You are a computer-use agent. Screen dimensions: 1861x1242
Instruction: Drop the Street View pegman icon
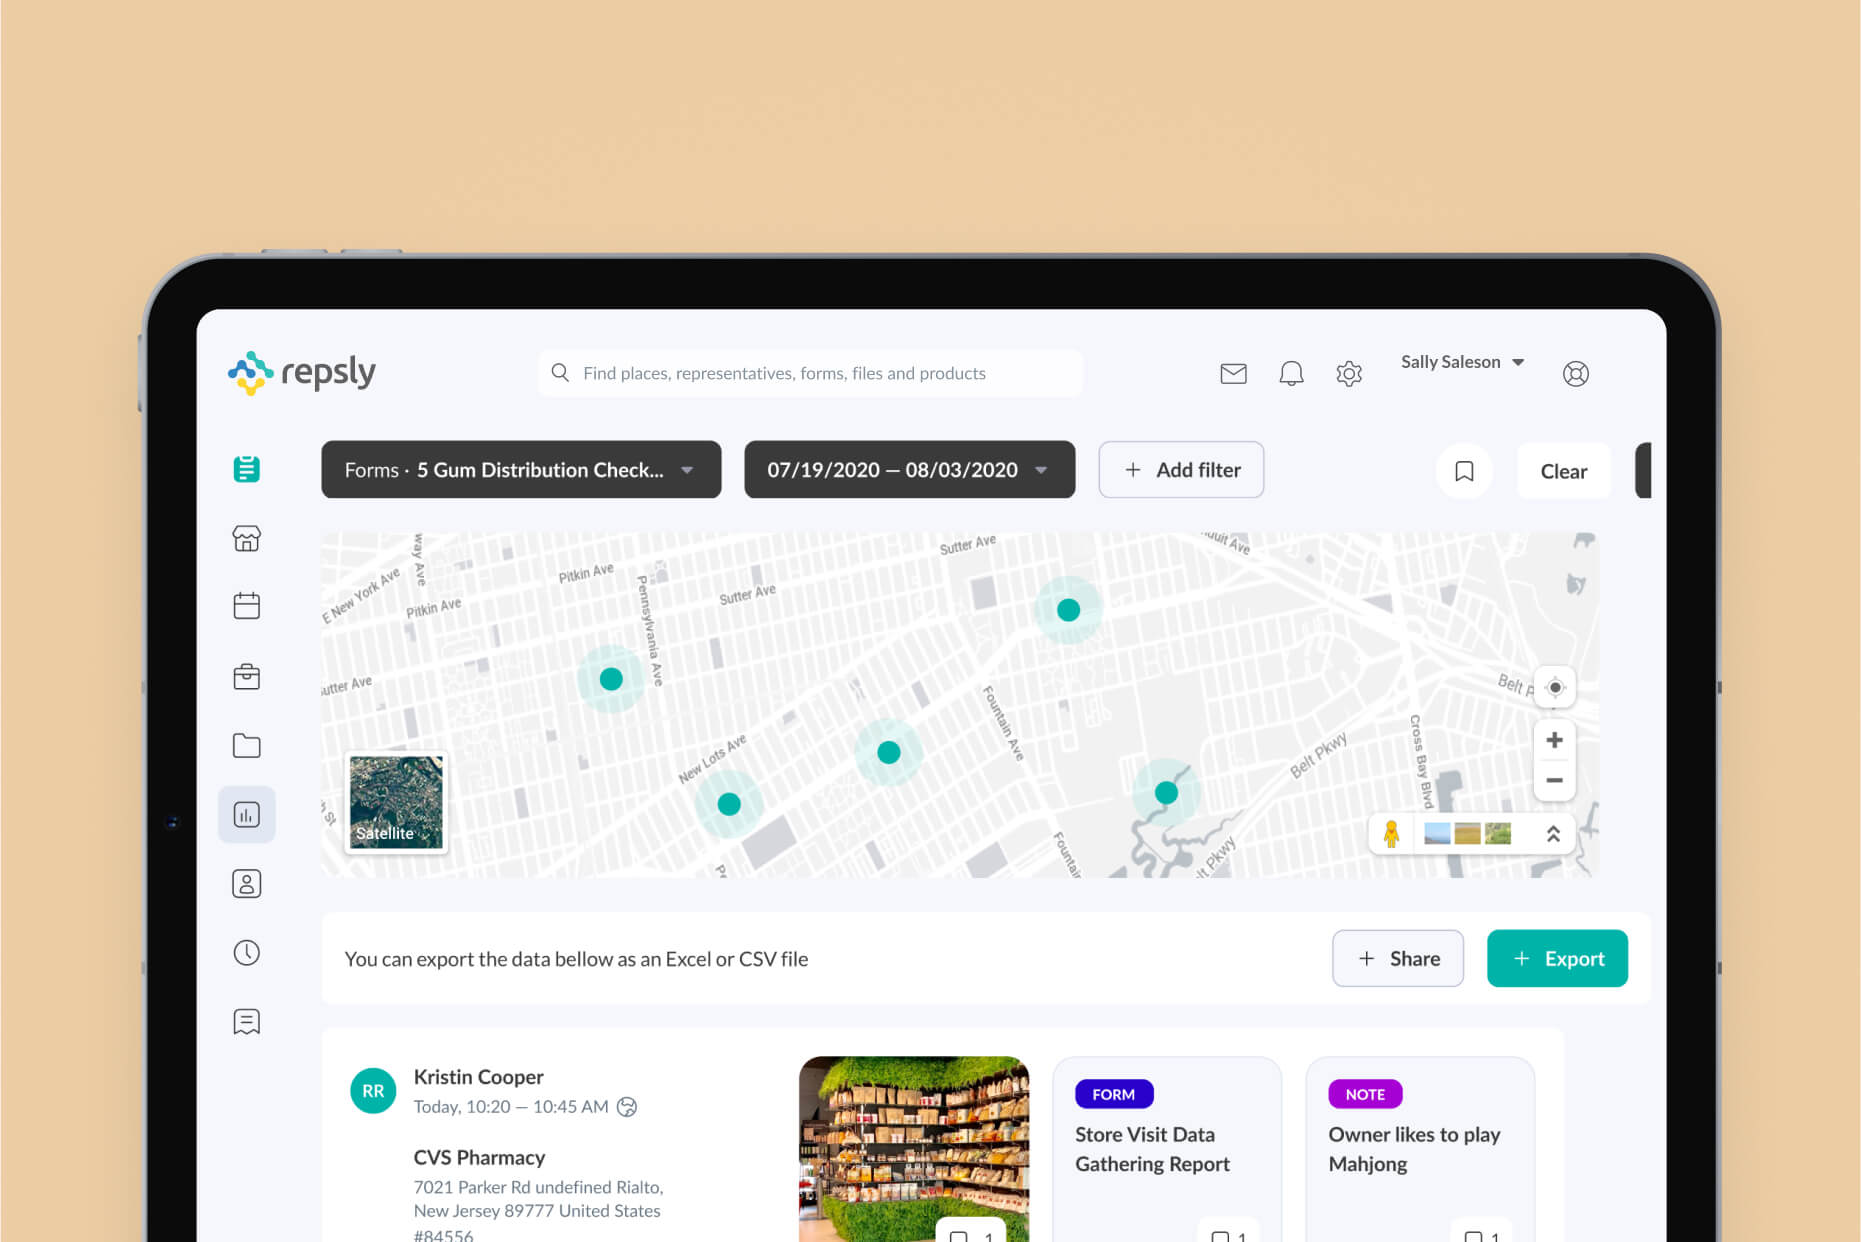coord(1391,833)
